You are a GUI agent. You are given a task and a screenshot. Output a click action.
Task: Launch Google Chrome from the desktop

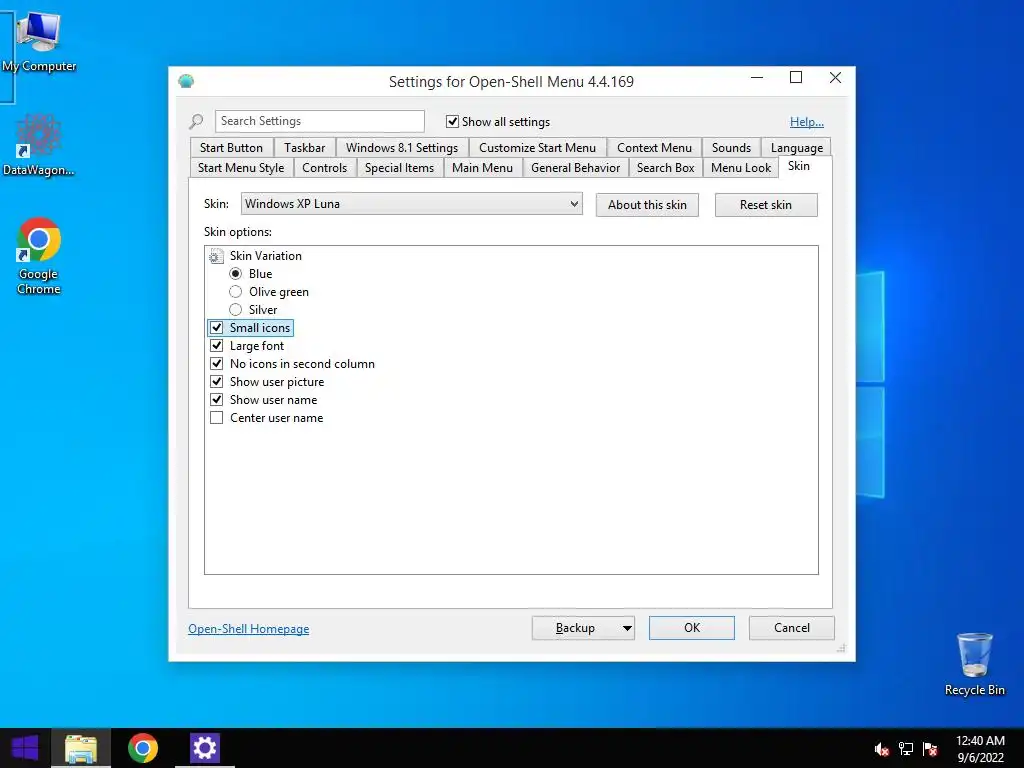click(x=39, y=256)
